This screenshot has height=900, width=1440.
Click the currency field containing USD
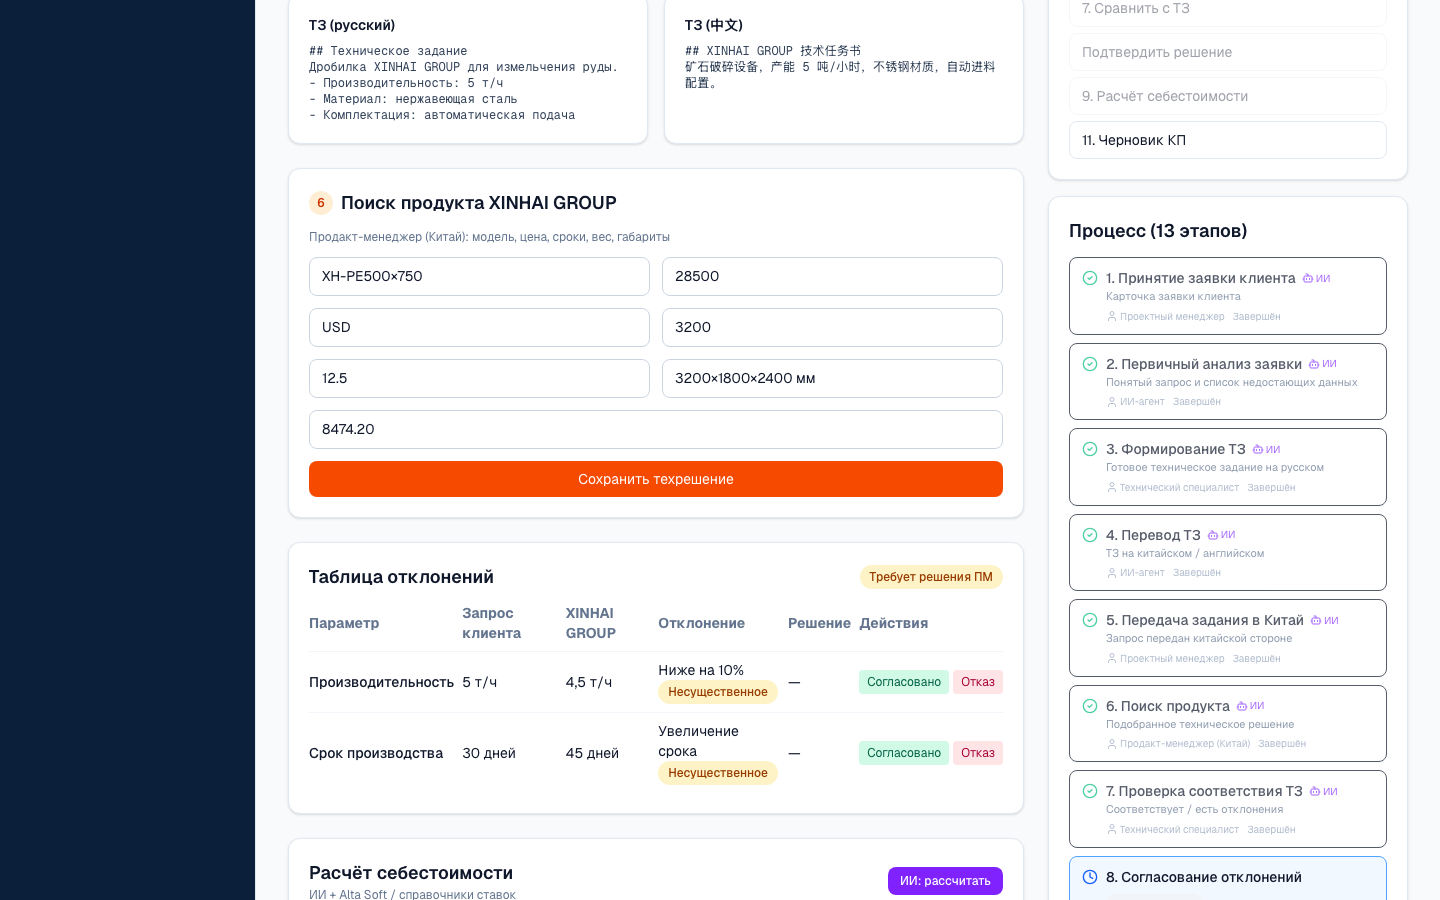click(x=479, y=327)
